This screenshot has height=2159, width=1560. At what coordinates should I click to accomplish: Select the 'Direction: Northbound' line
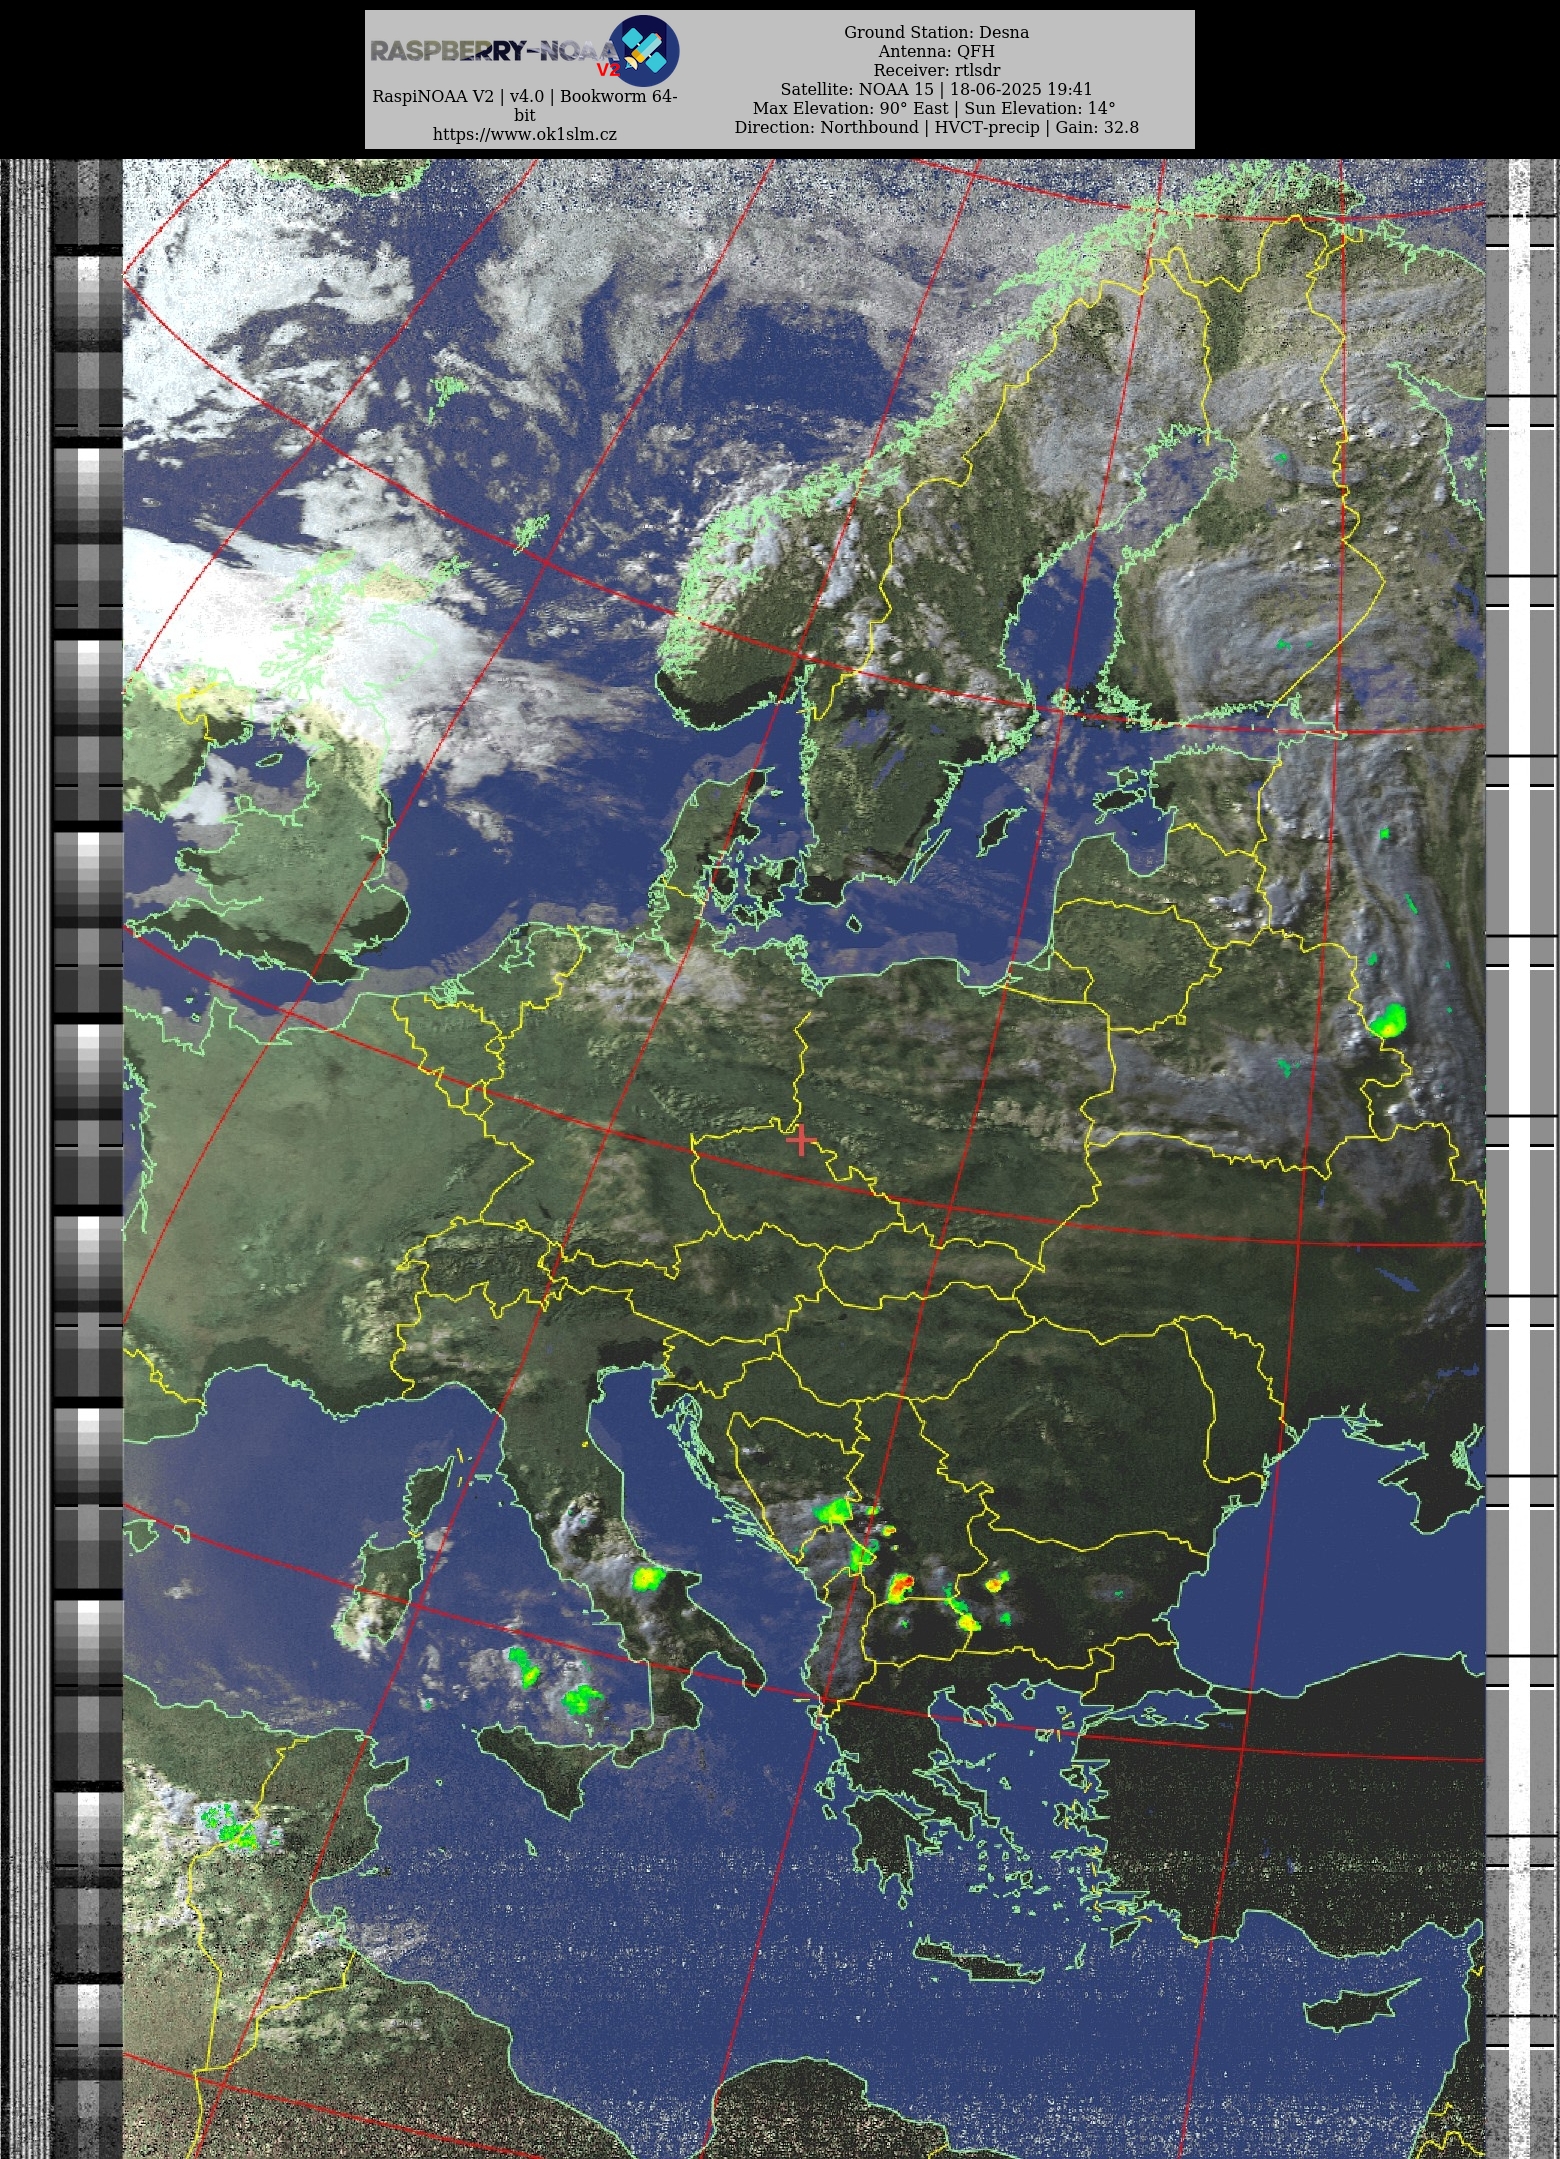[936, 127]
